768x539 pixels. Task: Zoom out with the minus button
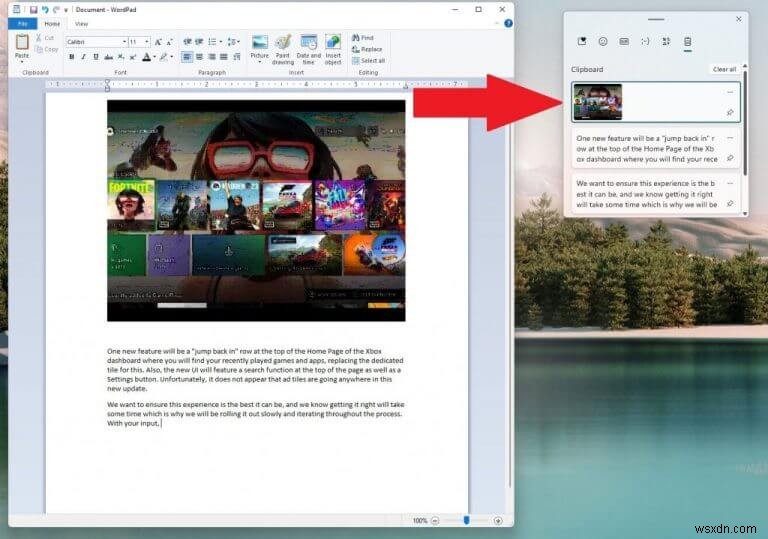click(x=435, y=520)
